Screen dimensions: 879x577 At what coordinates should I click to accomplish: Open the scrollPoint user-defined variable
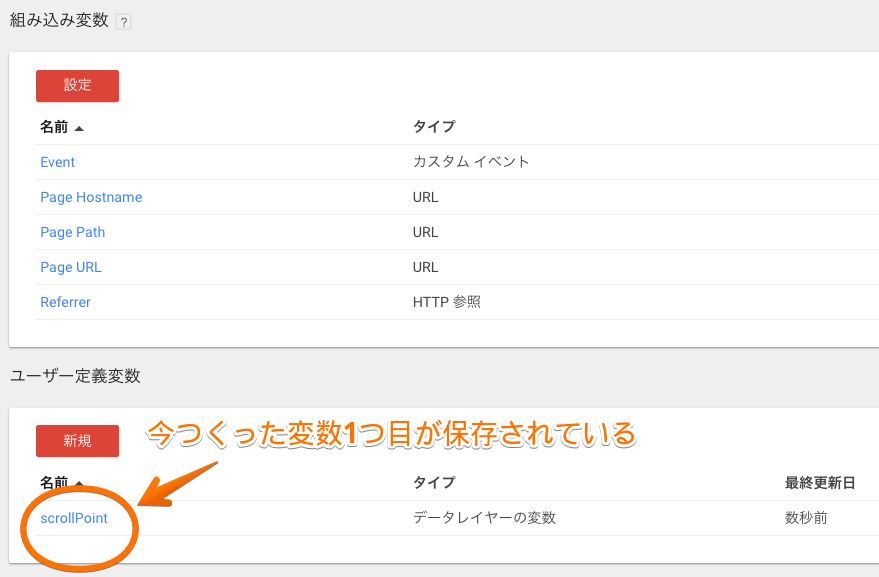pos(74,518)
